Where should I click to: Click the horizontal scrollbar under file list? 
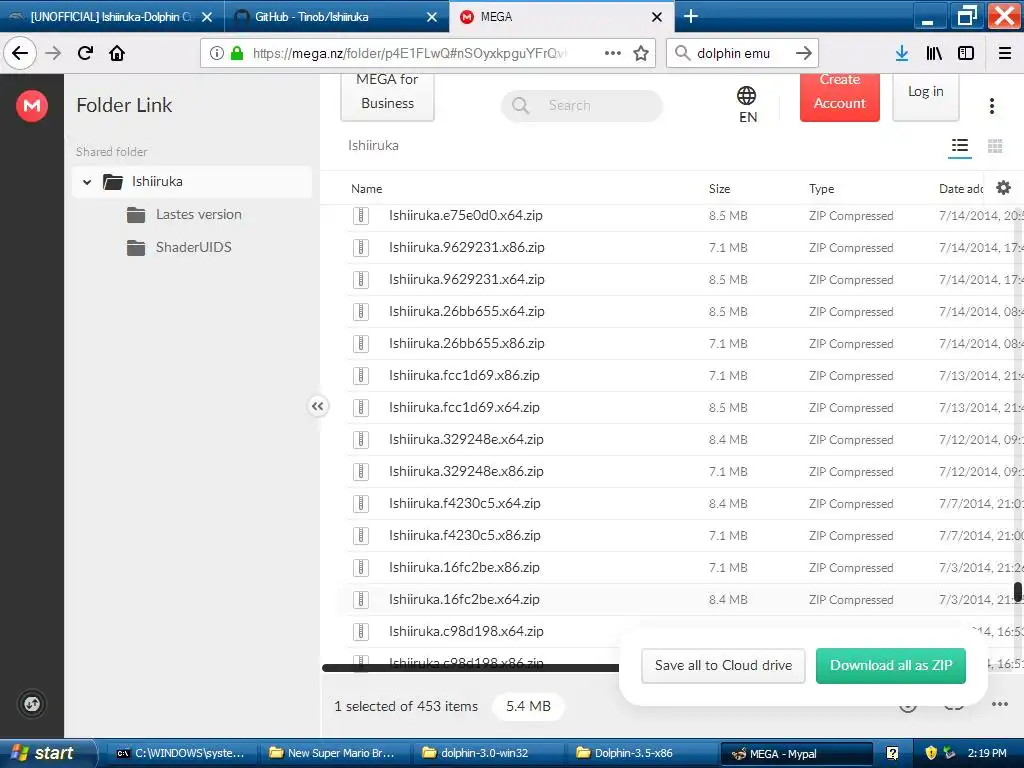point(470,667)
